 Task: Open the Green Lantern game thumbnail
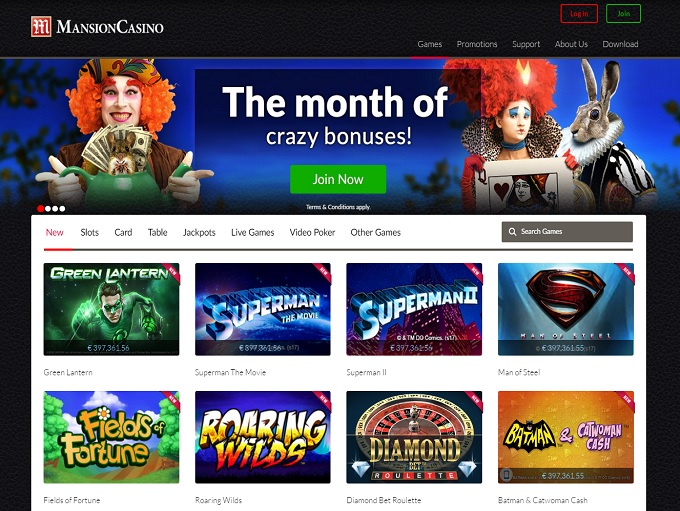pos(111,309)
